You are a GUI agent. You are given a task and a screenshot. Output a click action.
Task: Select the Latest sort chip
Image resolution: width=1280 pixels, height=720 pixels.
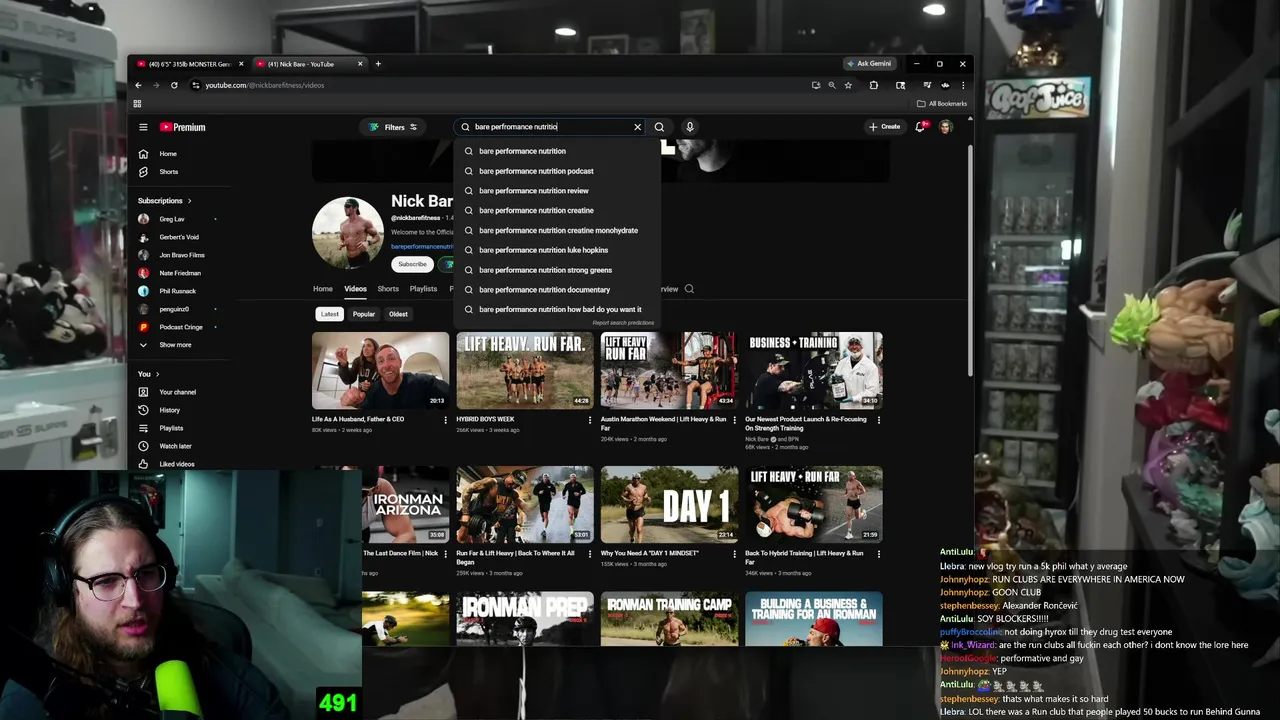[330, 314]
